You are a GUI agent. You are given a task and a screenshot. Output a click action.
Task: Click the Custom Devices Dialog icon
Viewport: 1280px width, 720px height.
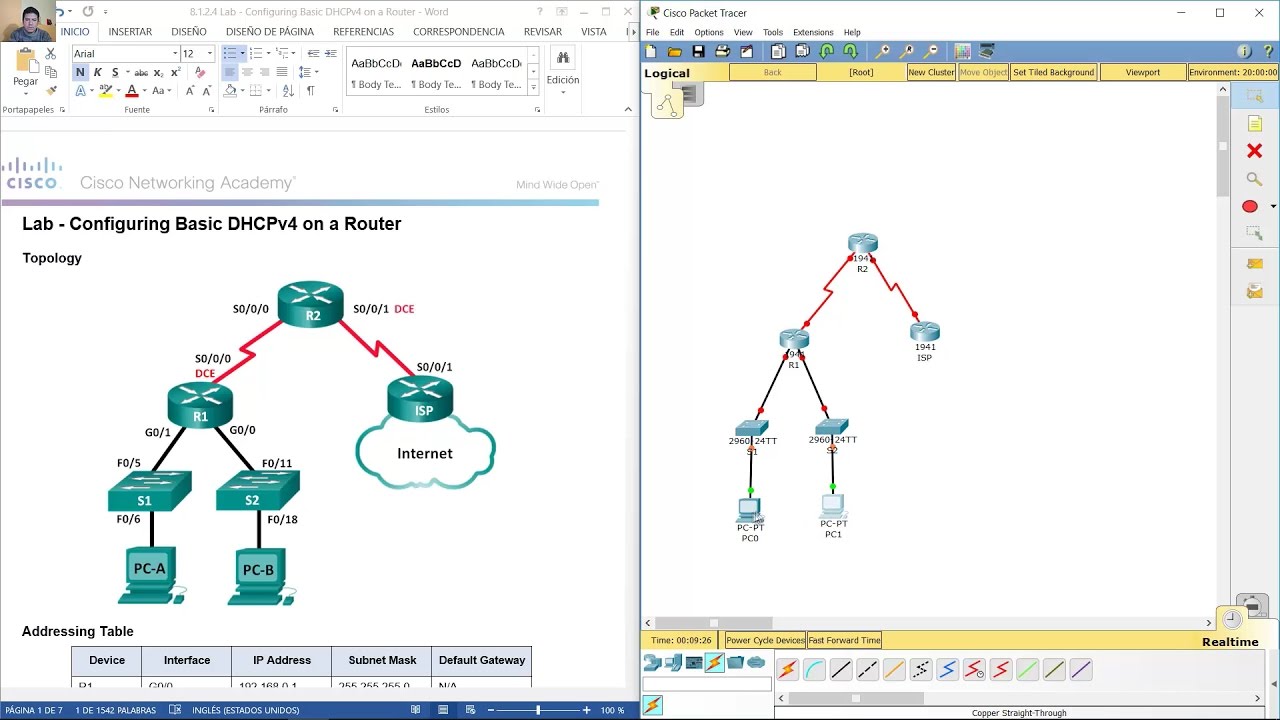click(987, 52)
